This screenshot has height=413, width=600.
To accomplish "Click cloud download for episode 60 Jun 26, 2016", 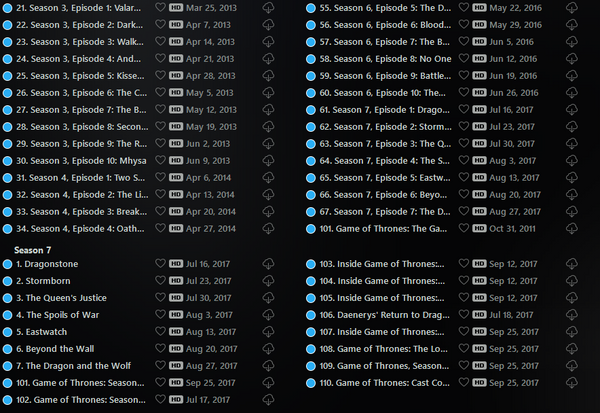I will coord(572,93).
